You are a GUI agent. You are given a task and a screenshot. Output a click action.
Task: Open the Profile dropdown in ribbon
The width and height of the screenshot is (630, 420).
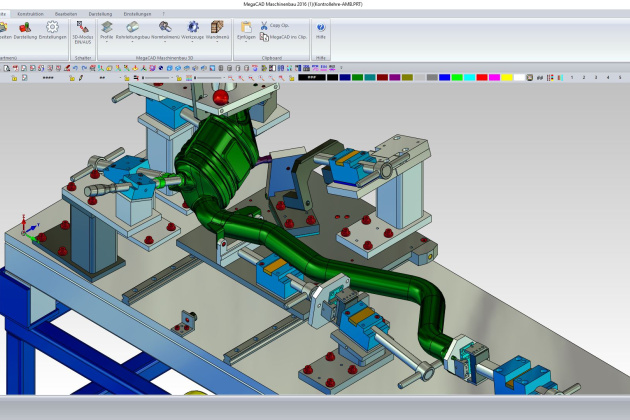(x=106, y=29)
